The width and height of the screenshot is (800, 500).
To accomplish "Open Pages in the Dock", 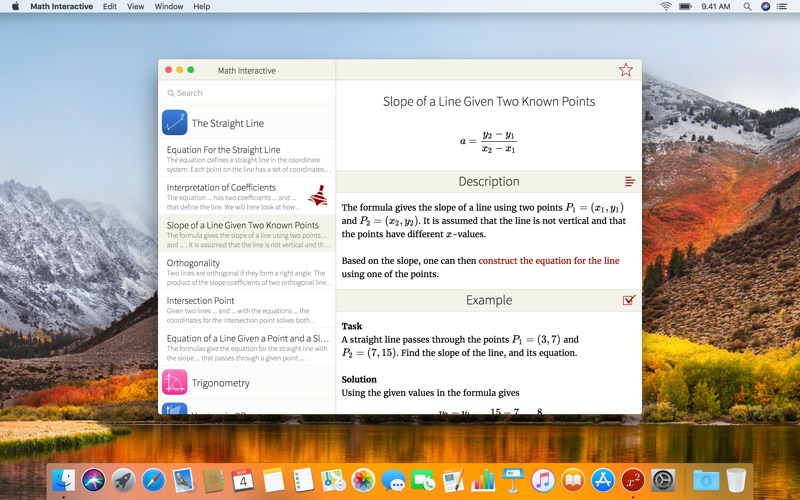I will pos(453,480).
